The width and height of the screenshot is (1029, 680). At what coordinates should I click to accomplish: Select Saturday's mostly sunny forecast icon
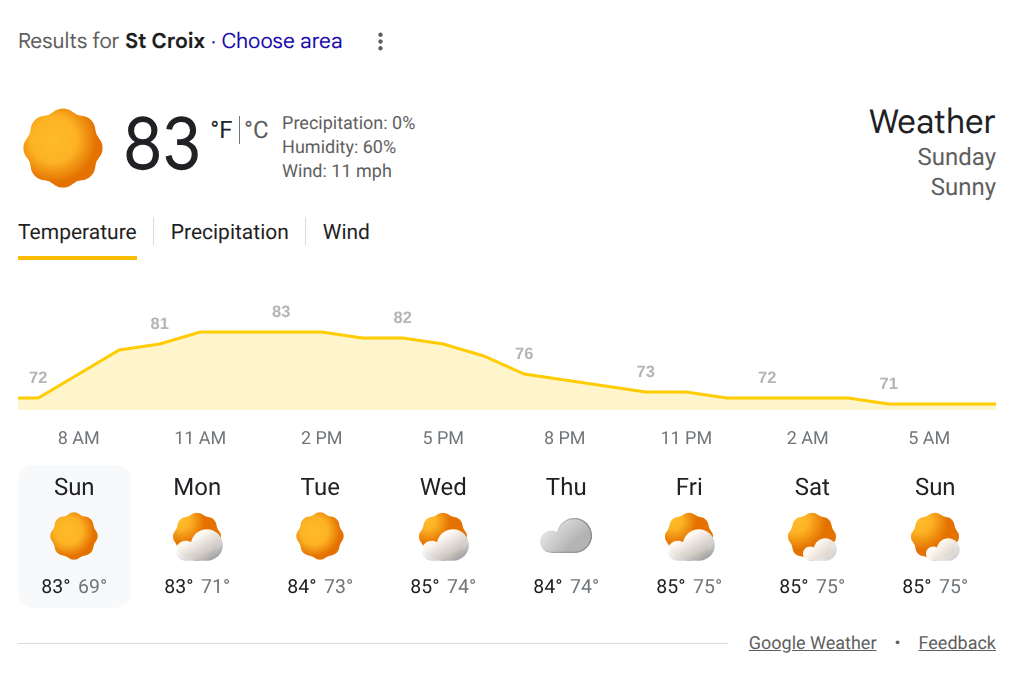[812, 538]
